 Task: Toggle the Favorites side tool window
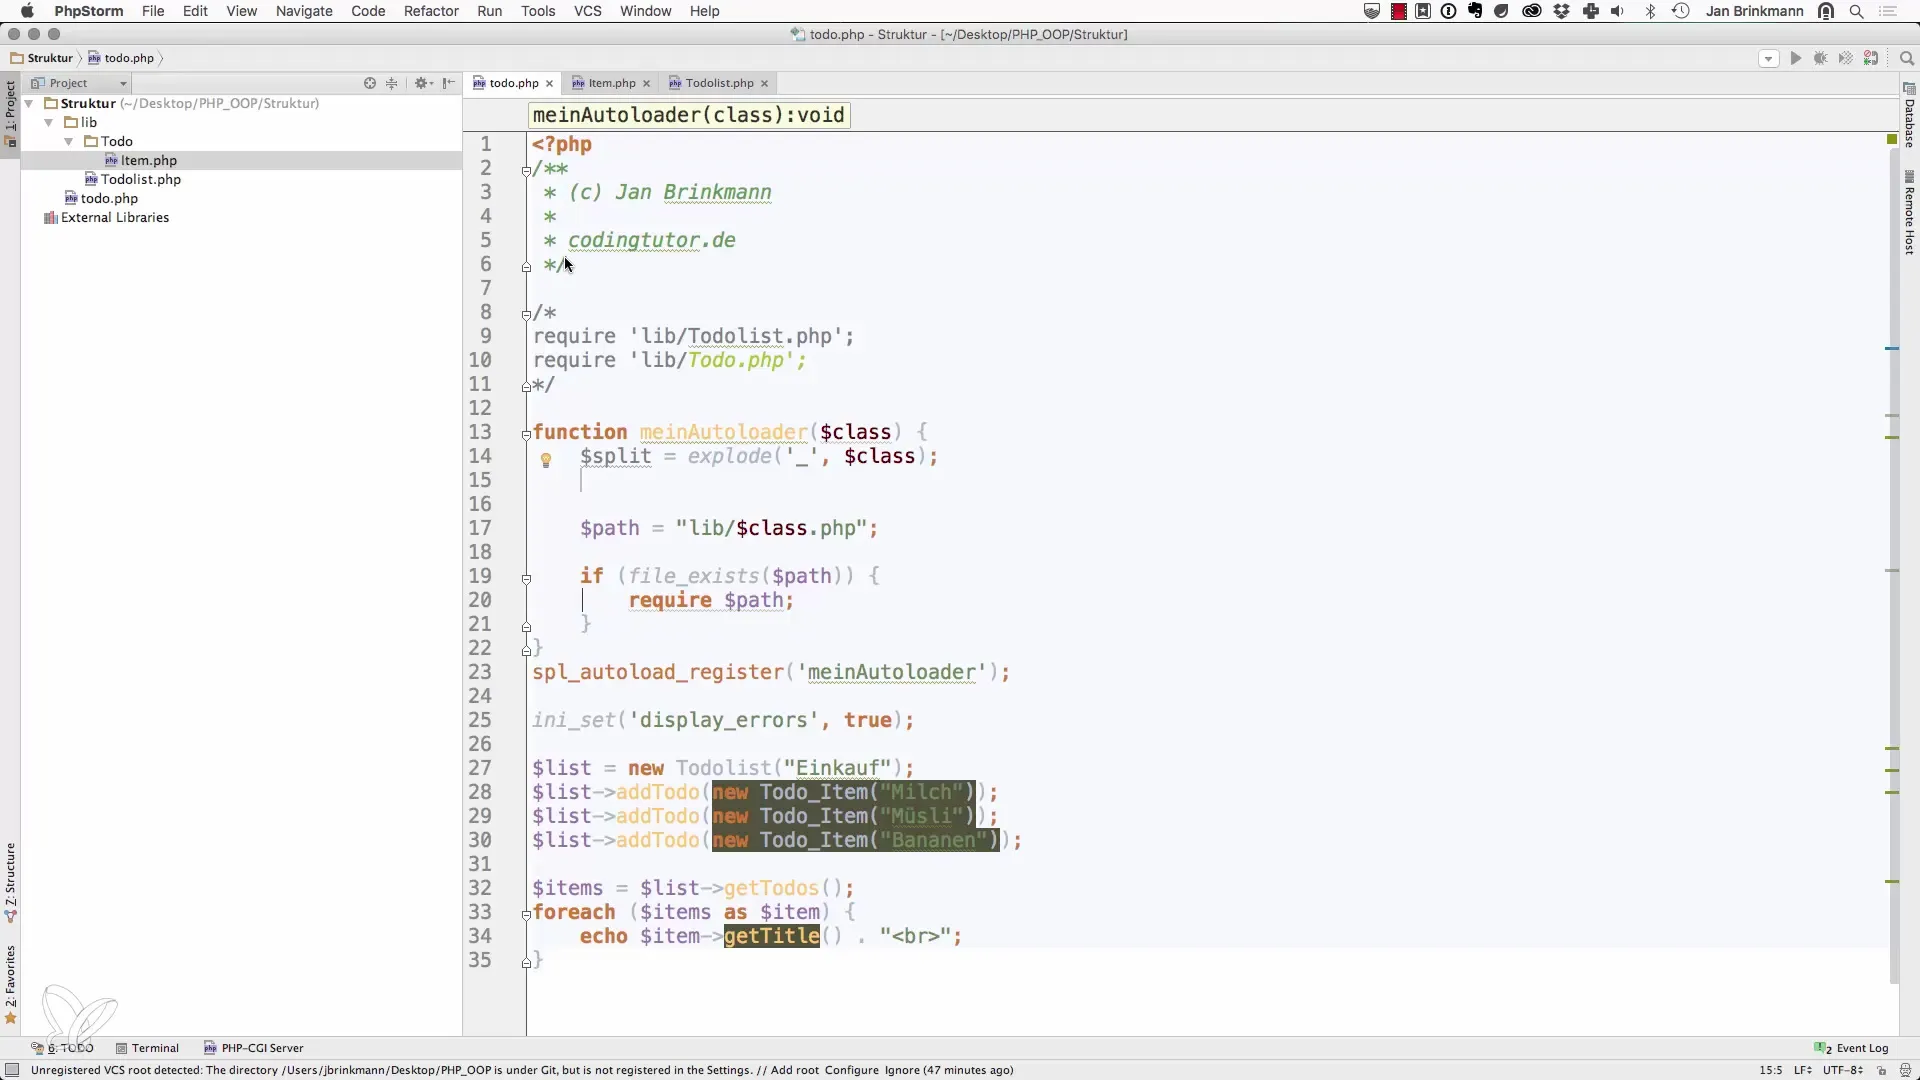pos(10,985)
